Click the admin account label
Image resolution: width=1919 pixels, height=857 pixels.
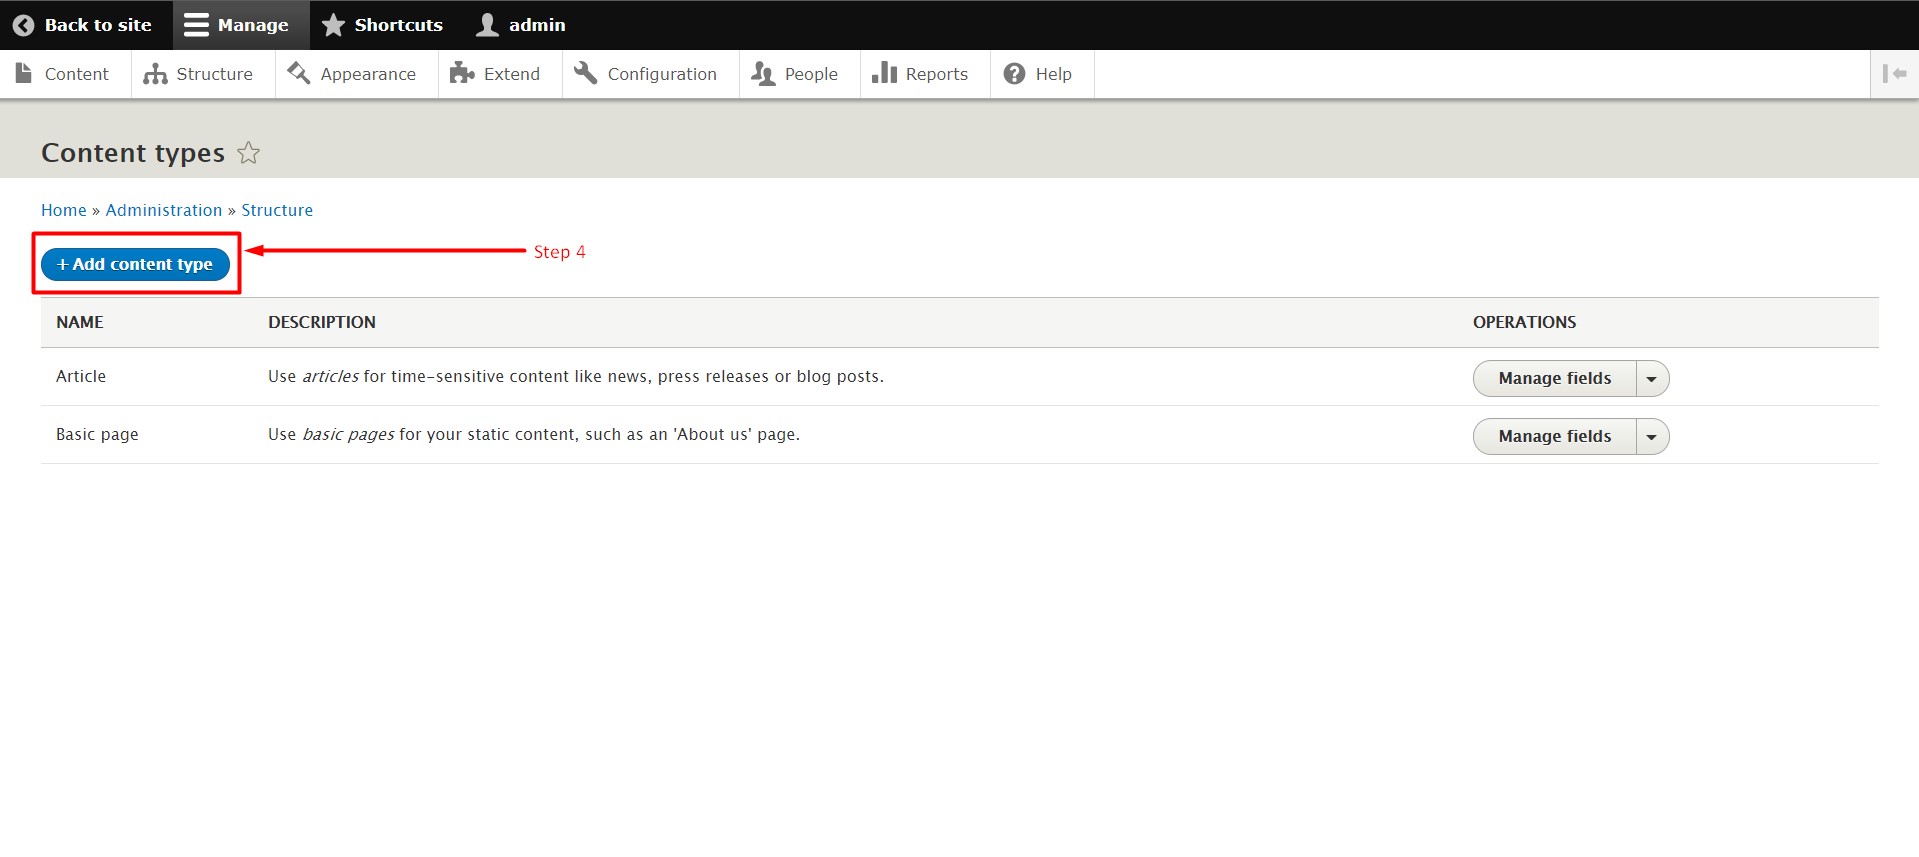click(537, 25)
